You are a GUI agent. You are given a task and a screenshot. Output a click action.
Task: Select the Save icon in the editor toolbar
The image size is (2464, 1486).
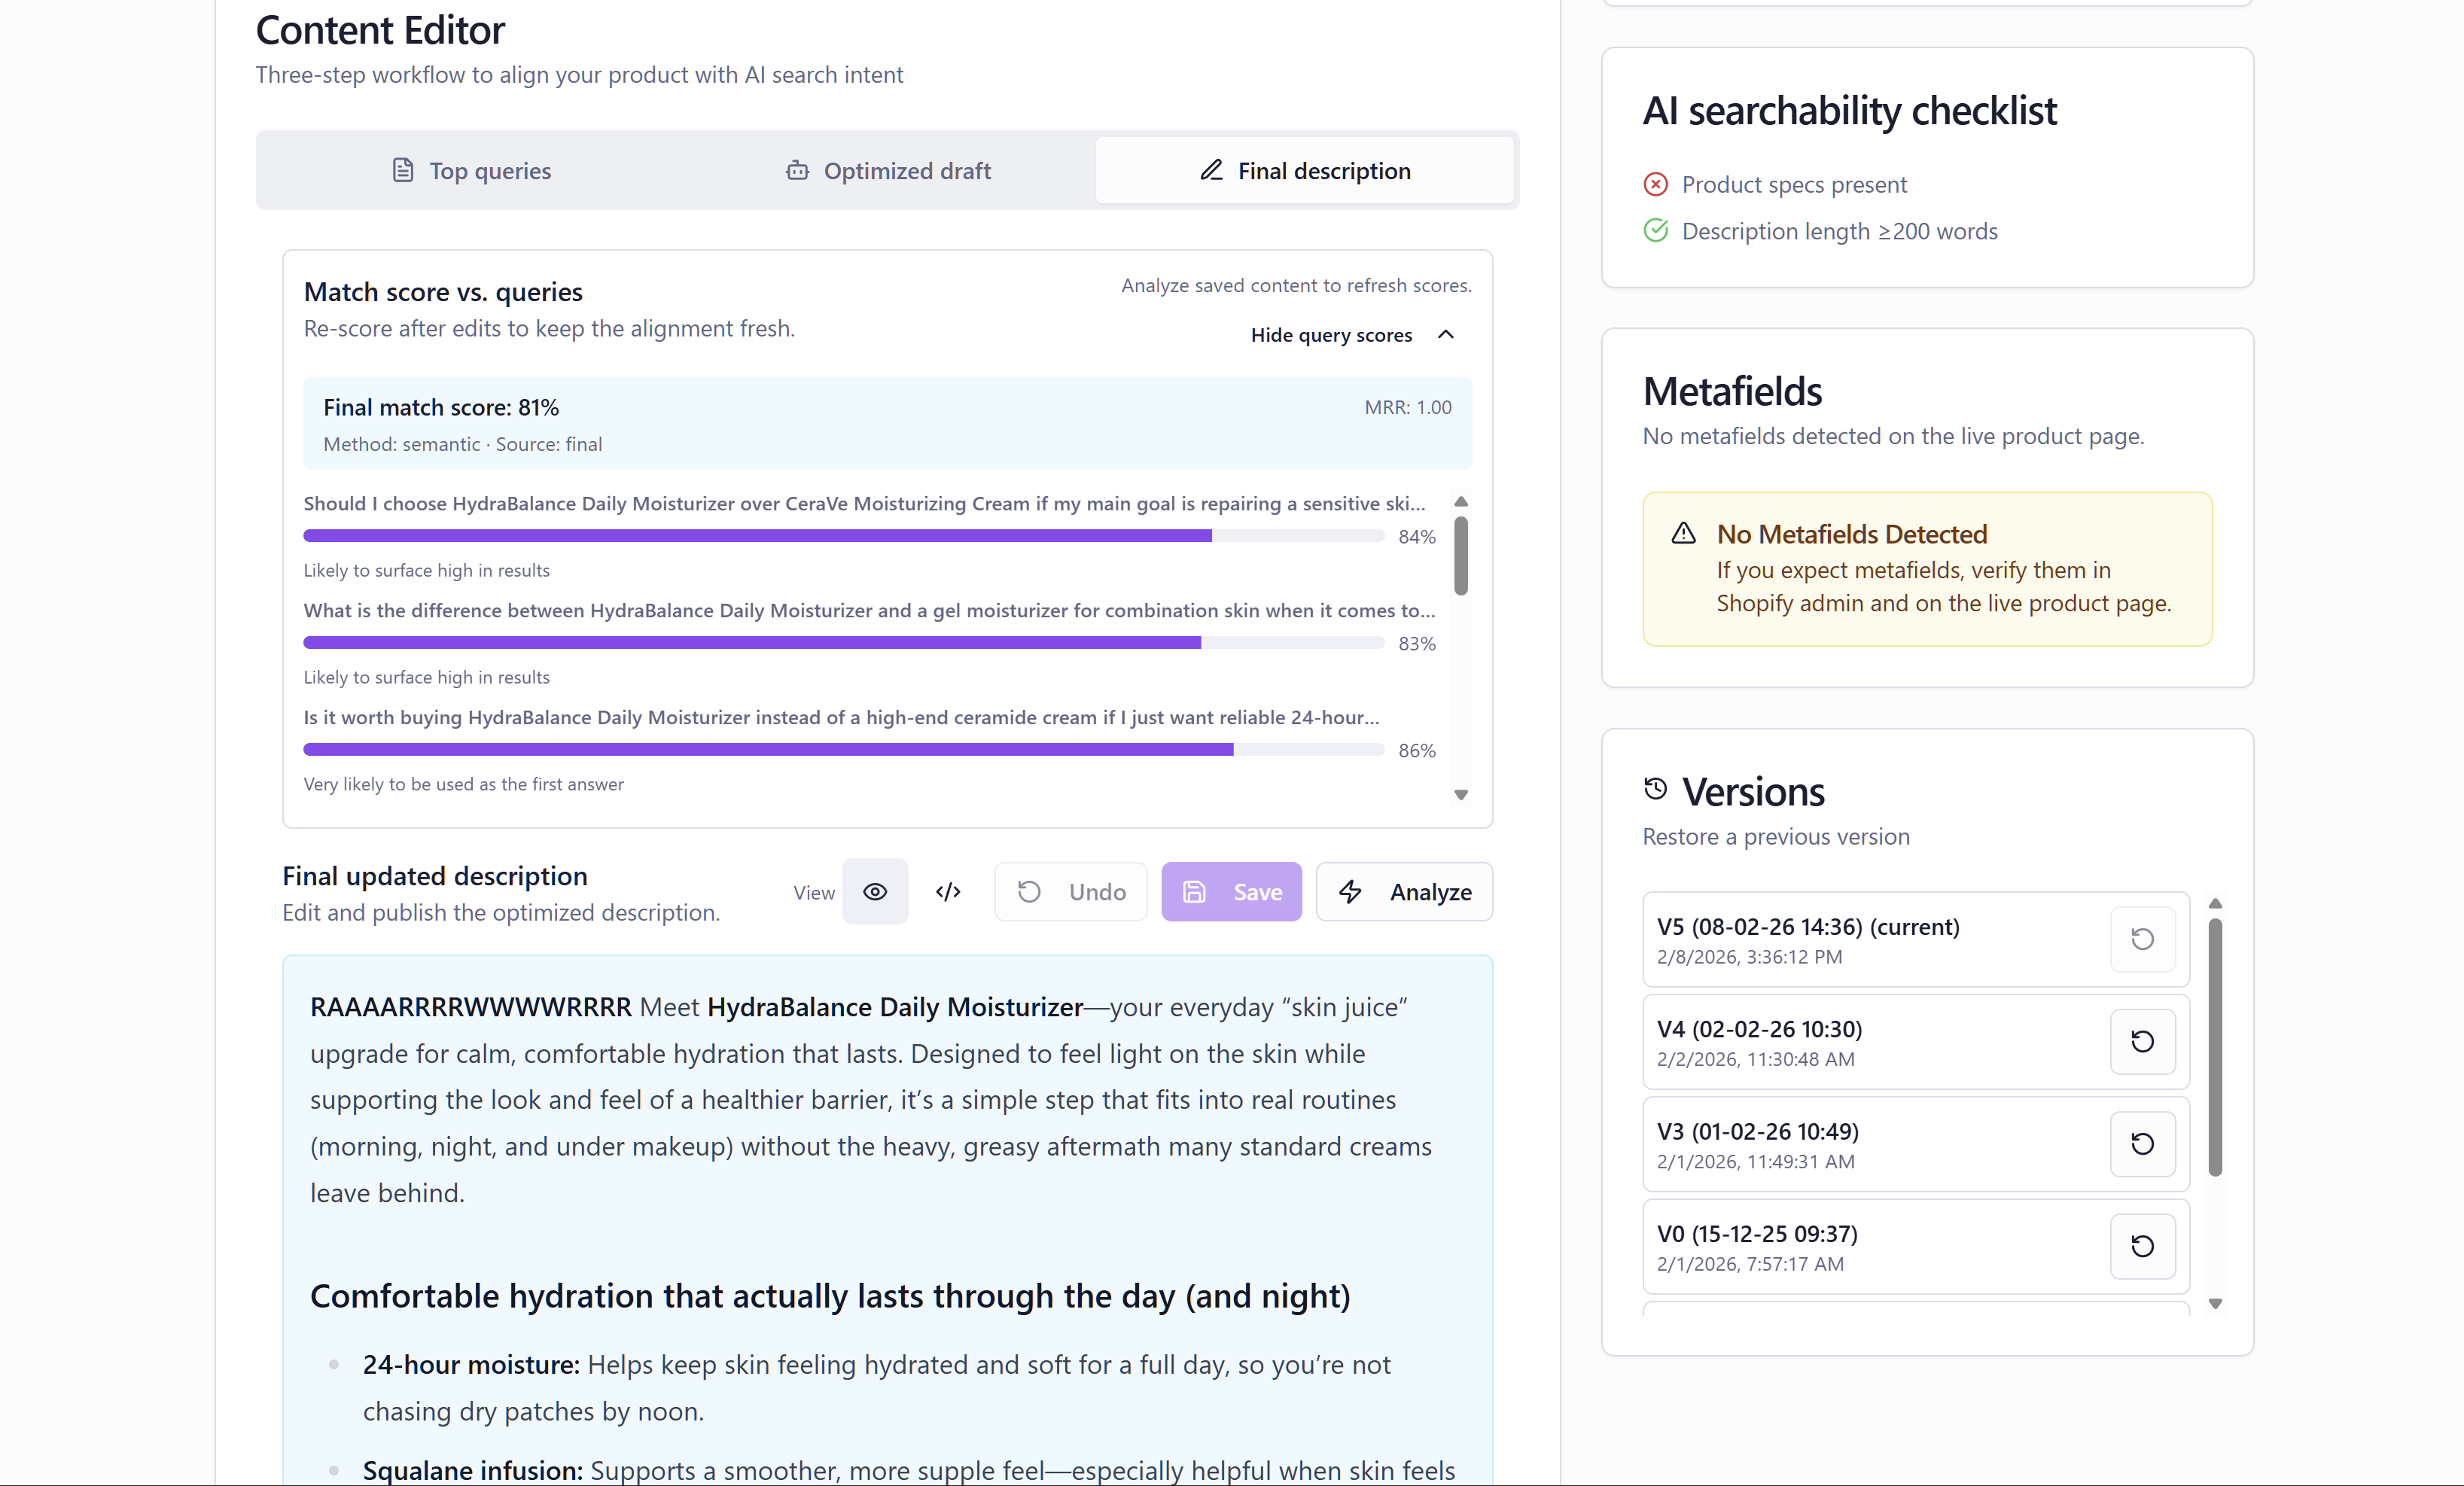pyautogui.click(x=1195, y=891)
